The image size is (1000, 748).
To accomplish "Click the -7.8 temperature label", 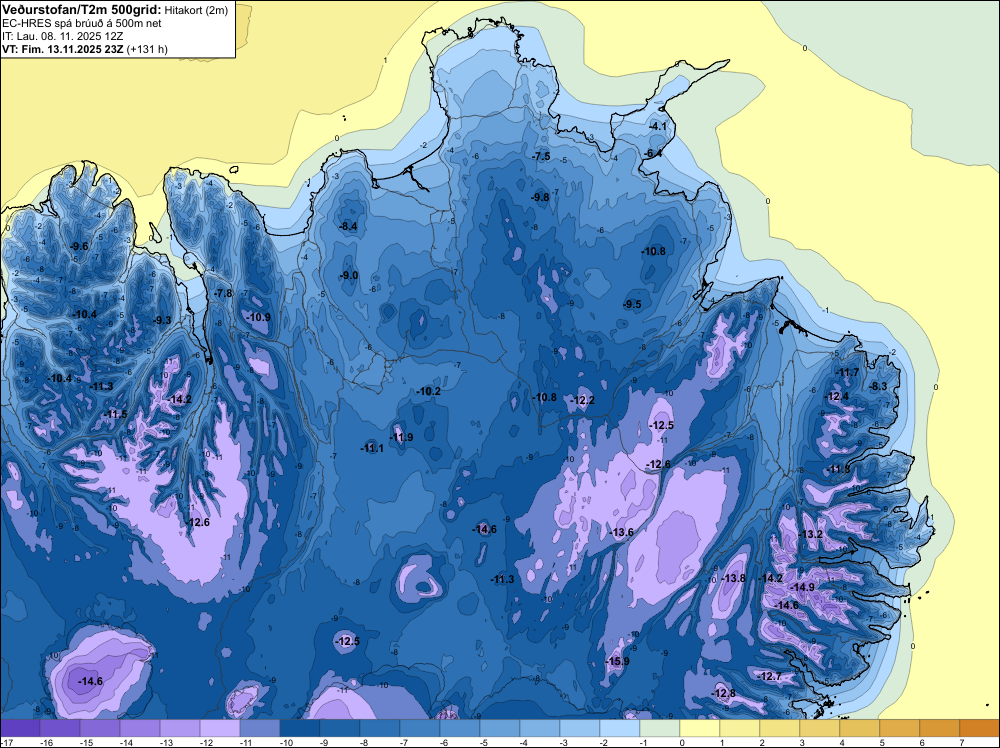I will (x=223, y=293).
